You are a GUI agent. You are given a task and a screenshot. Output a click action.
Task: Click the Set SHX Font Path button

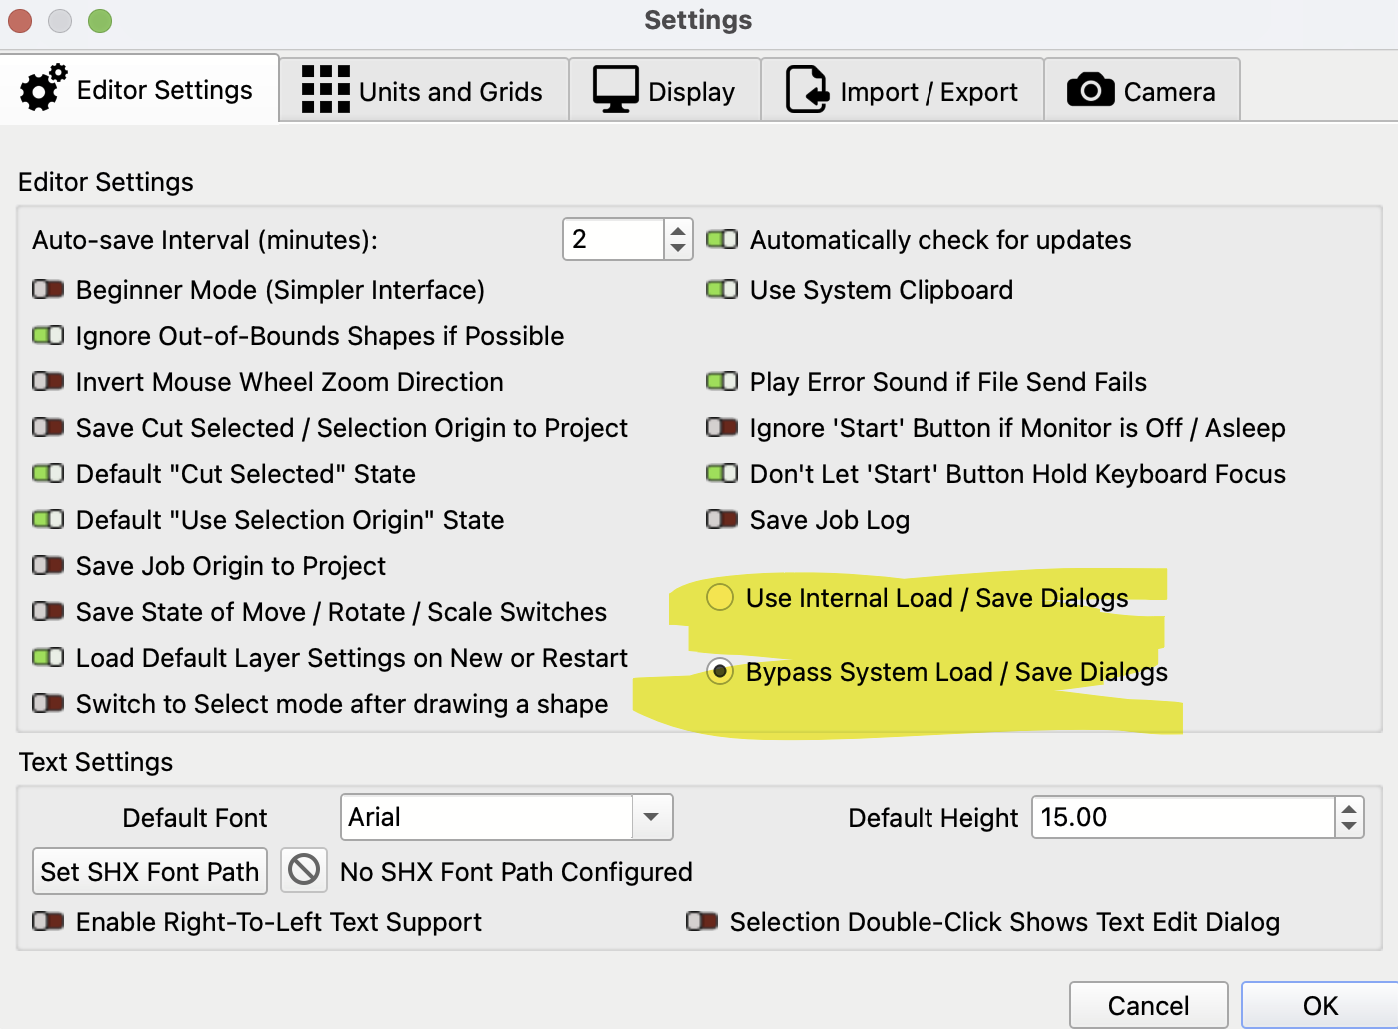[x=150, y=871]
